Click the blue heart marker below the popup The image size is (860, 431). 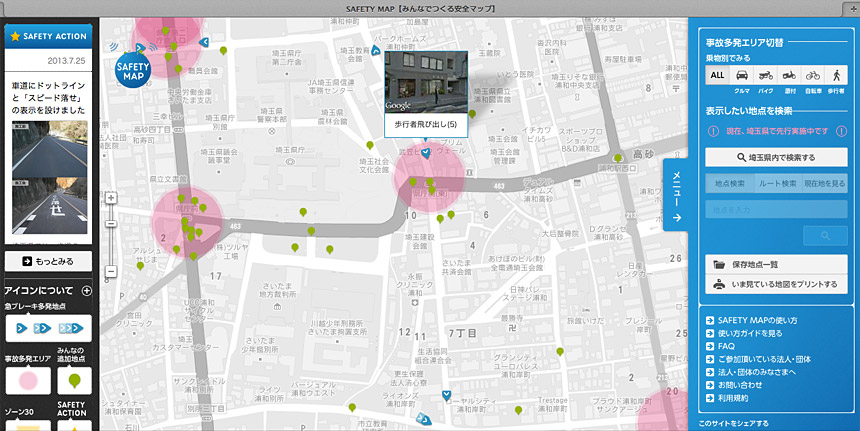[x=426, y=154]
